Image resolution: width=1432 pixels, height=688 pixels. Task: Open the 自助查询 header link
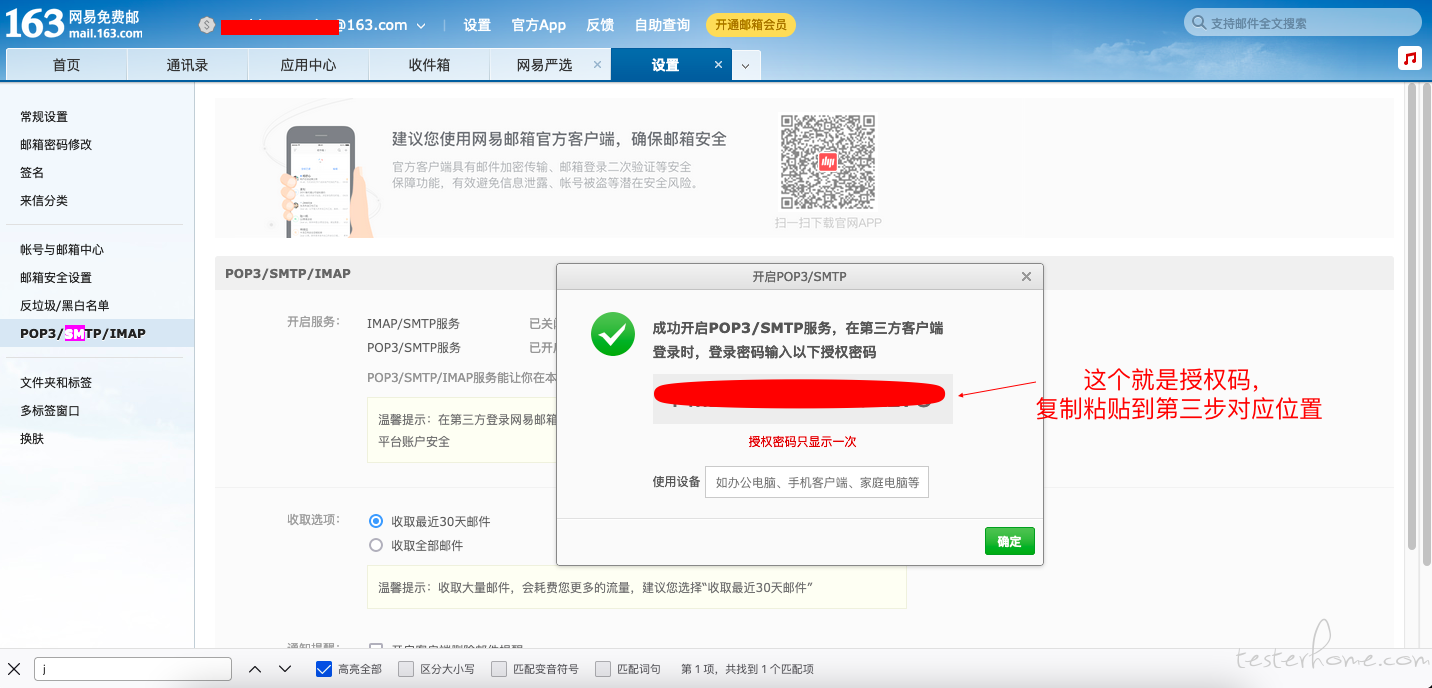coord(662,25)
